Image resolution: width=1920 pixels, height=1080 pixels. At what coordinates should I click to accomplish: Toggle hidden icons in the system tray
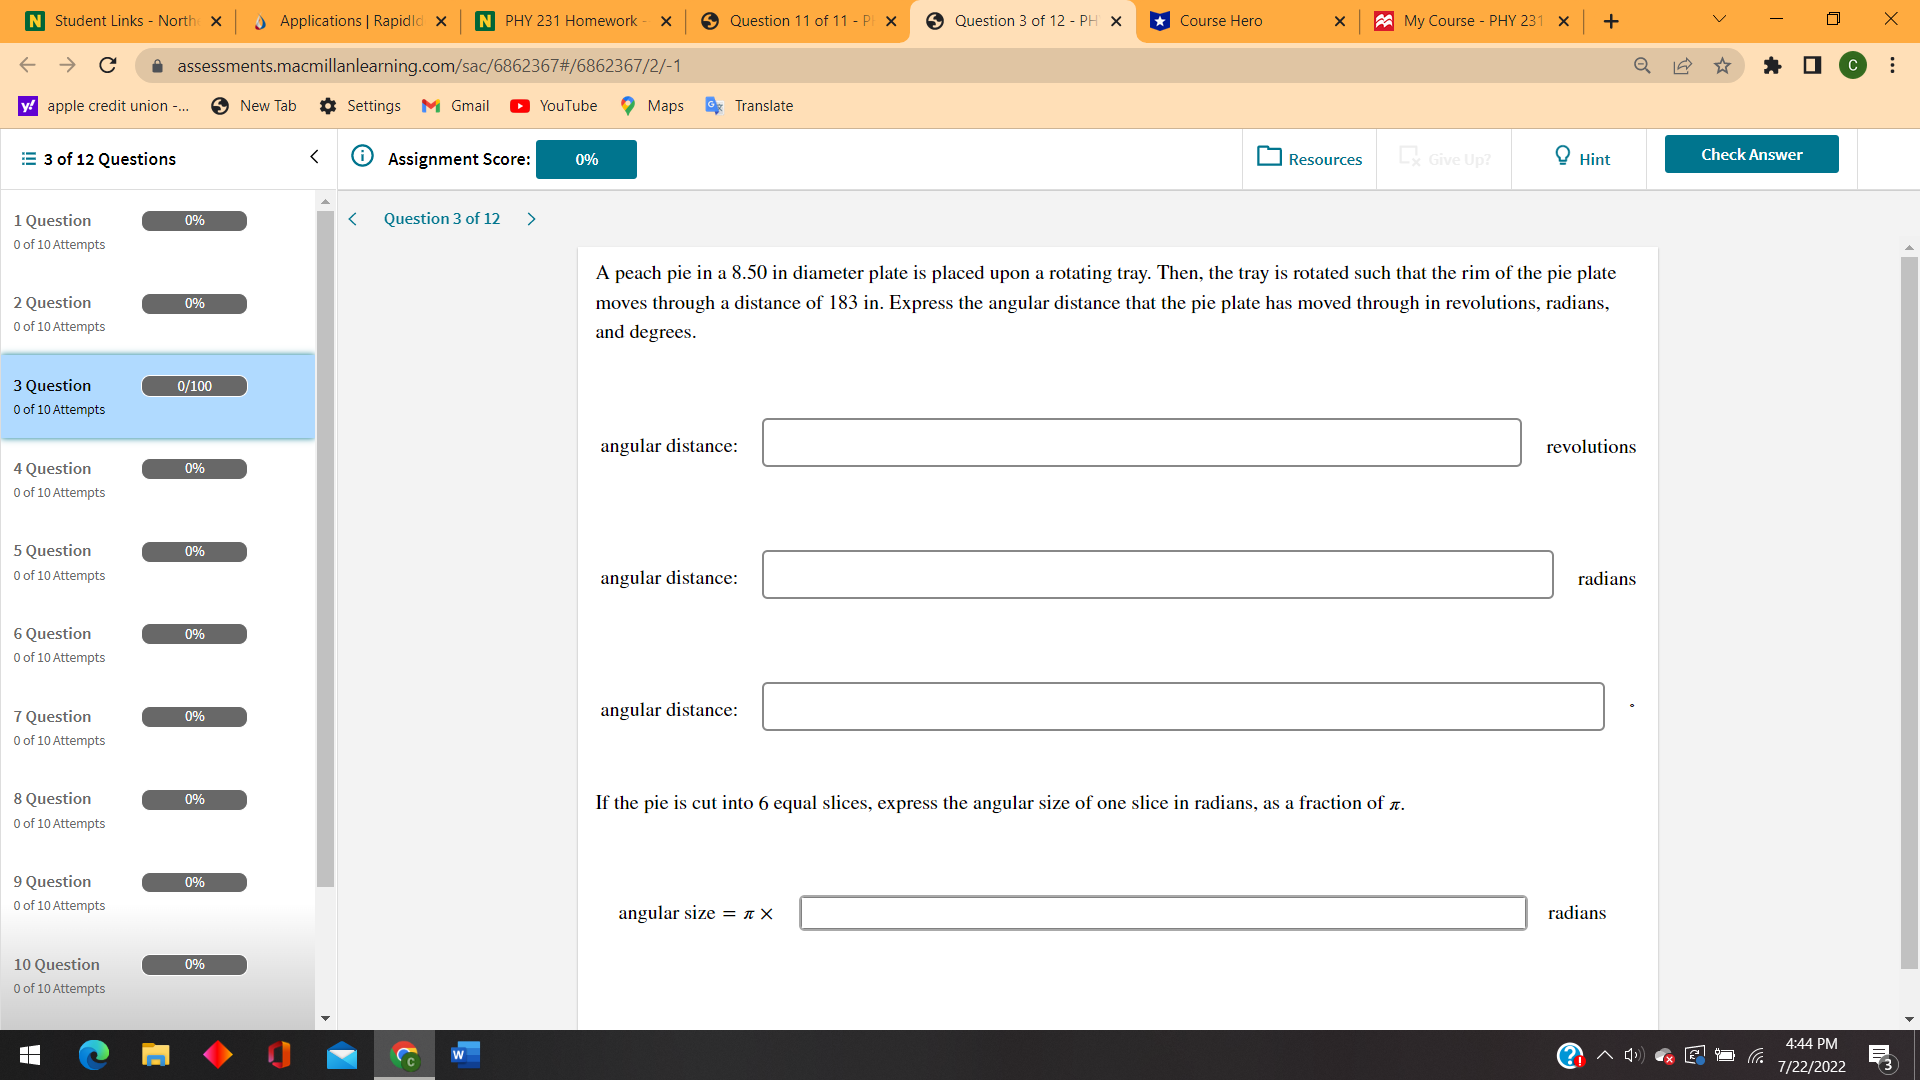pyautogui.click(x=1604, y=1055)
